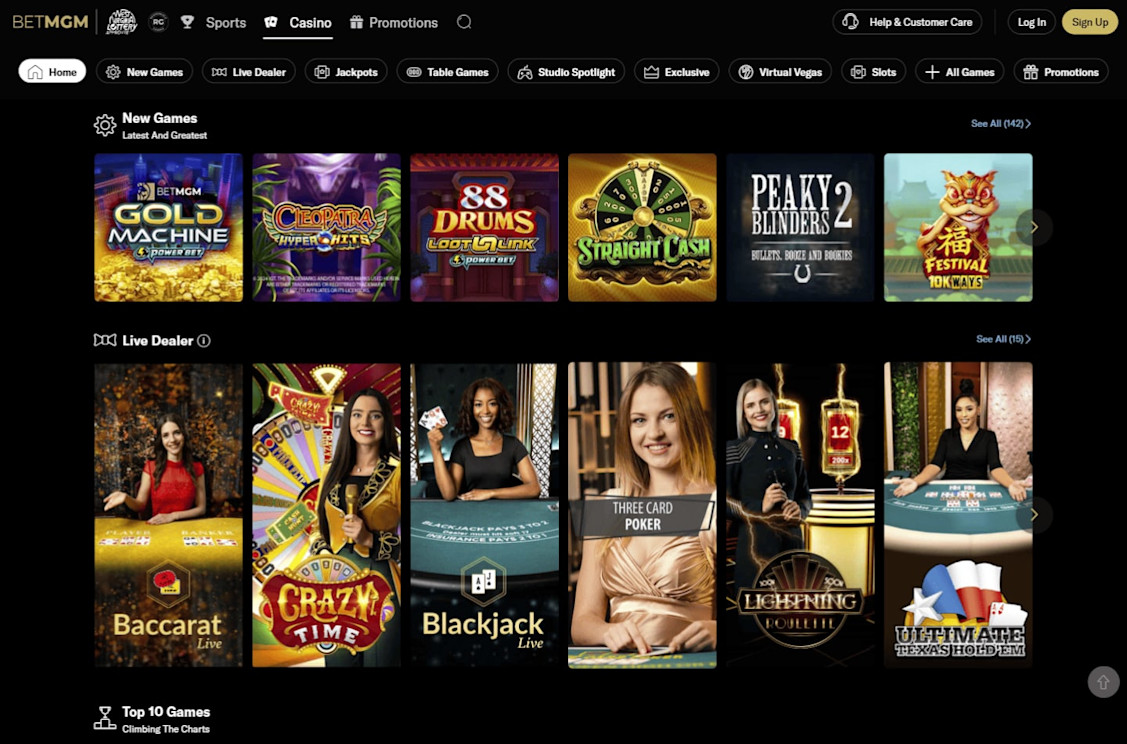Open the Cleopatra Hyper Hits tile
Image resolution: width=1127 pixels, height=744 pixels.
tap(326, 227)
